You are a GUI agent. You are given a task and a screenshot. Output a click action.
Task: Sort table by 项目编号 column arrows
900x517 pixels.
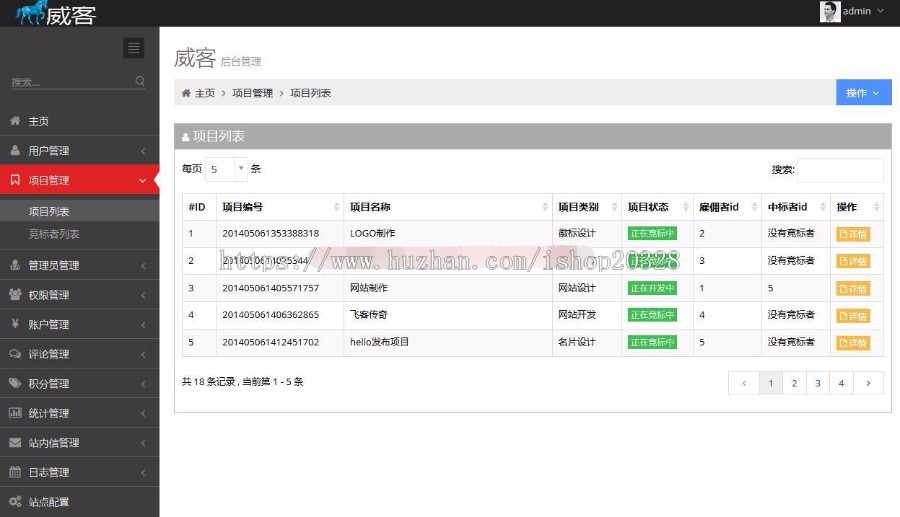point(336,207)
